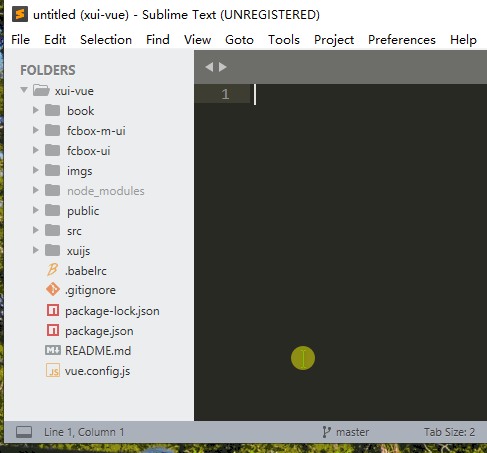Toggle the sidebar using status bar panel icon
The height and width of the screenshot is (453, 487).
tap(24, 432)
